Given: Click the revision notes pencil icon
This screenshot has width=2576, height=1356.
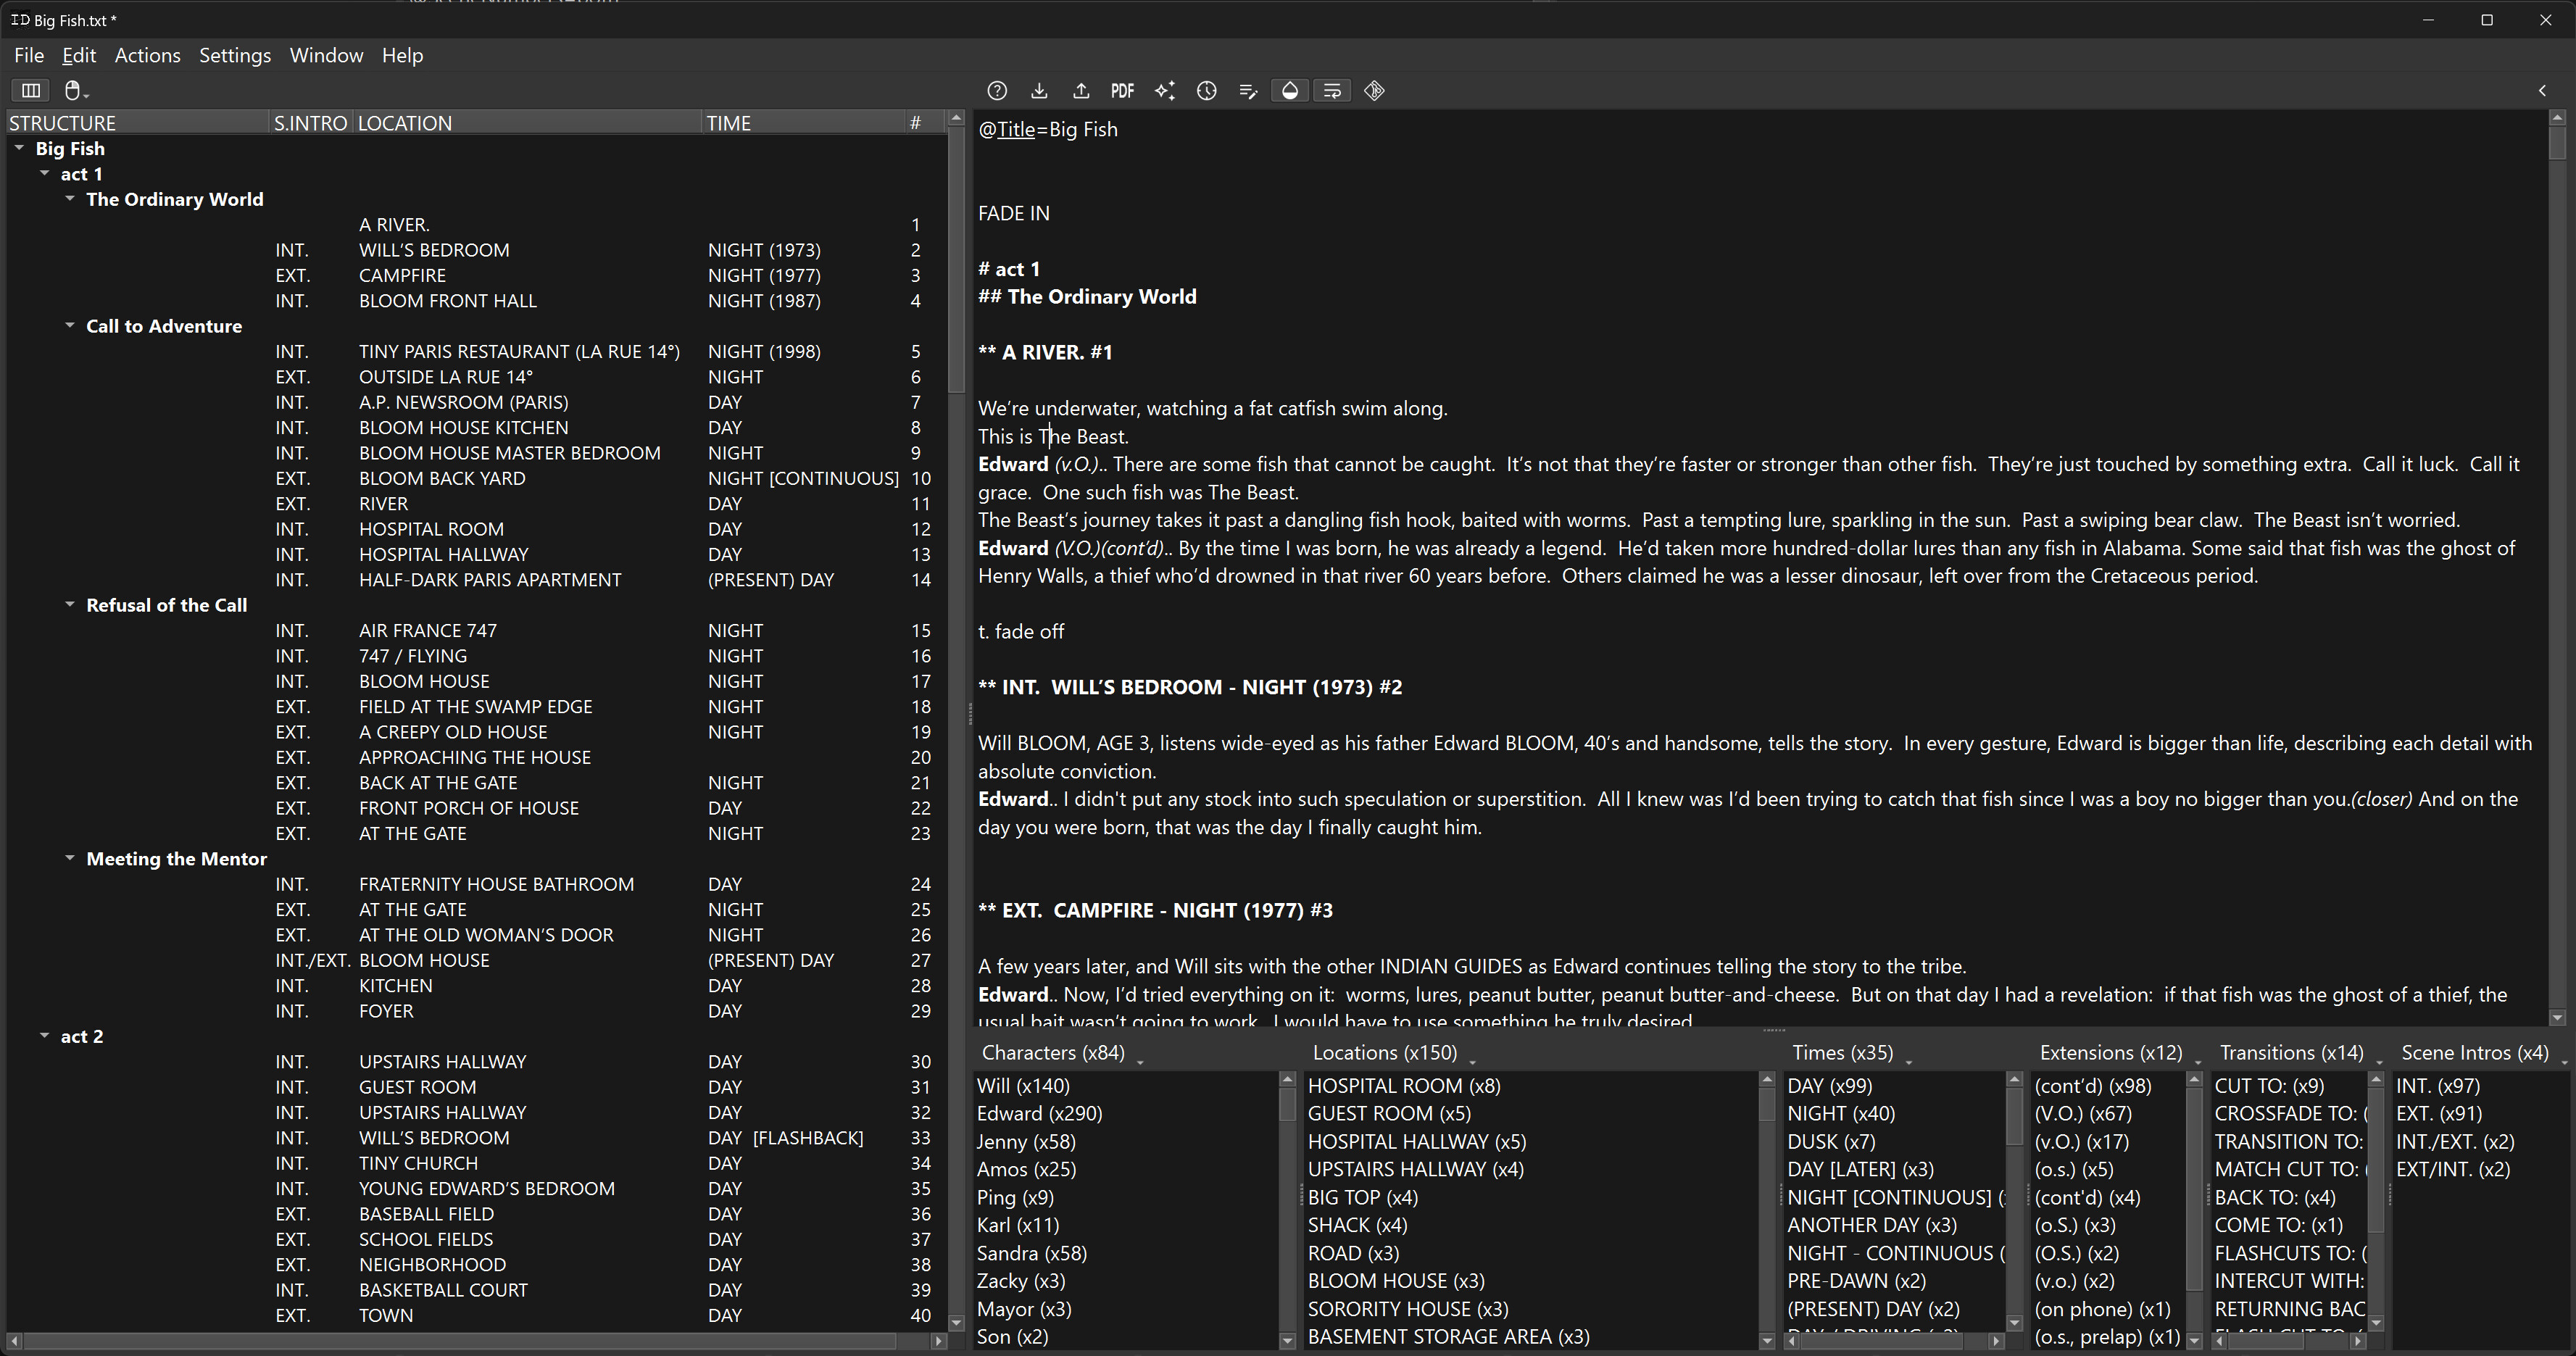Looking at the screenshot, I should 1248,91.
